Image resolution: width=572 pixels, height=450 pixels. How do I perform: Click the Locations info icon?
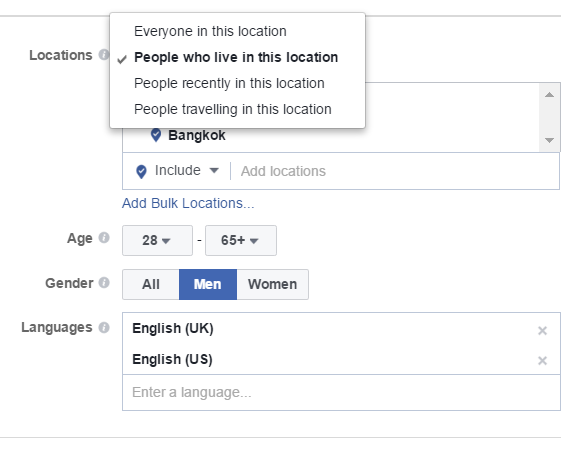pos(104,55)
